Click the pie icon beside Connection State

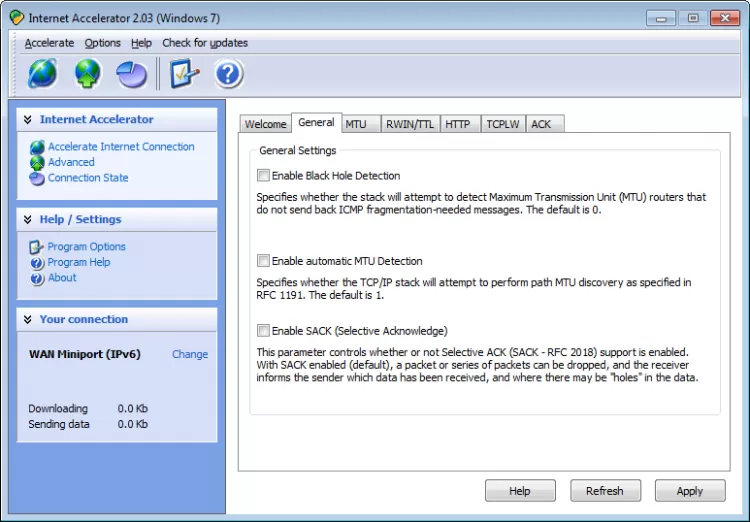37,178
